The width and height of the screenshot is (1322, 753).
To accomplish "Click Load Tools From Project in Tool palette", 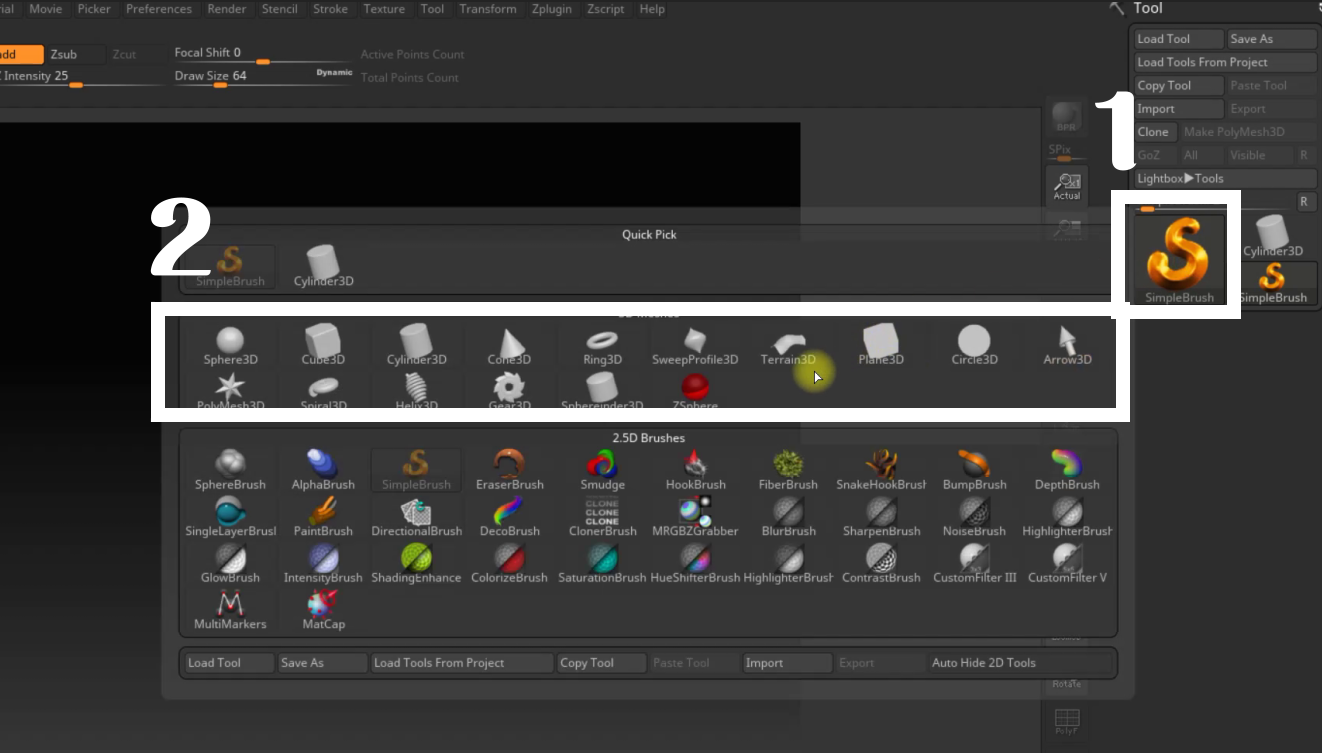I will [1225, 62].
